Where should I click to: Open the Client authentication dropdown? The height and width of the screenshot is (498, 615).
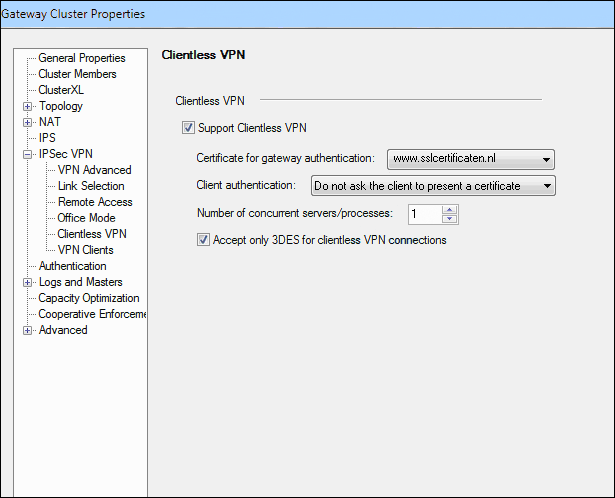[x=433, y=186]
